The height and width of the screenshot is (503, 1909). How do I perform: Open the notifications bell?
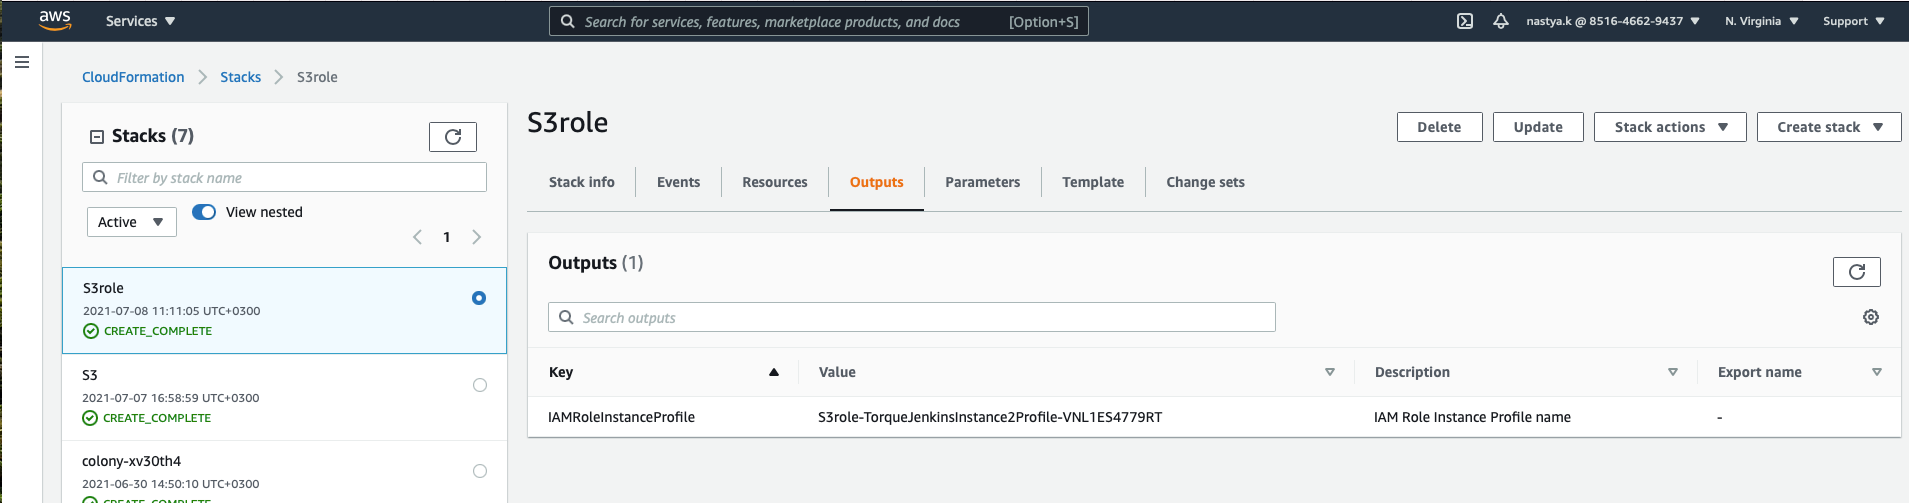tap(1501, 21)
